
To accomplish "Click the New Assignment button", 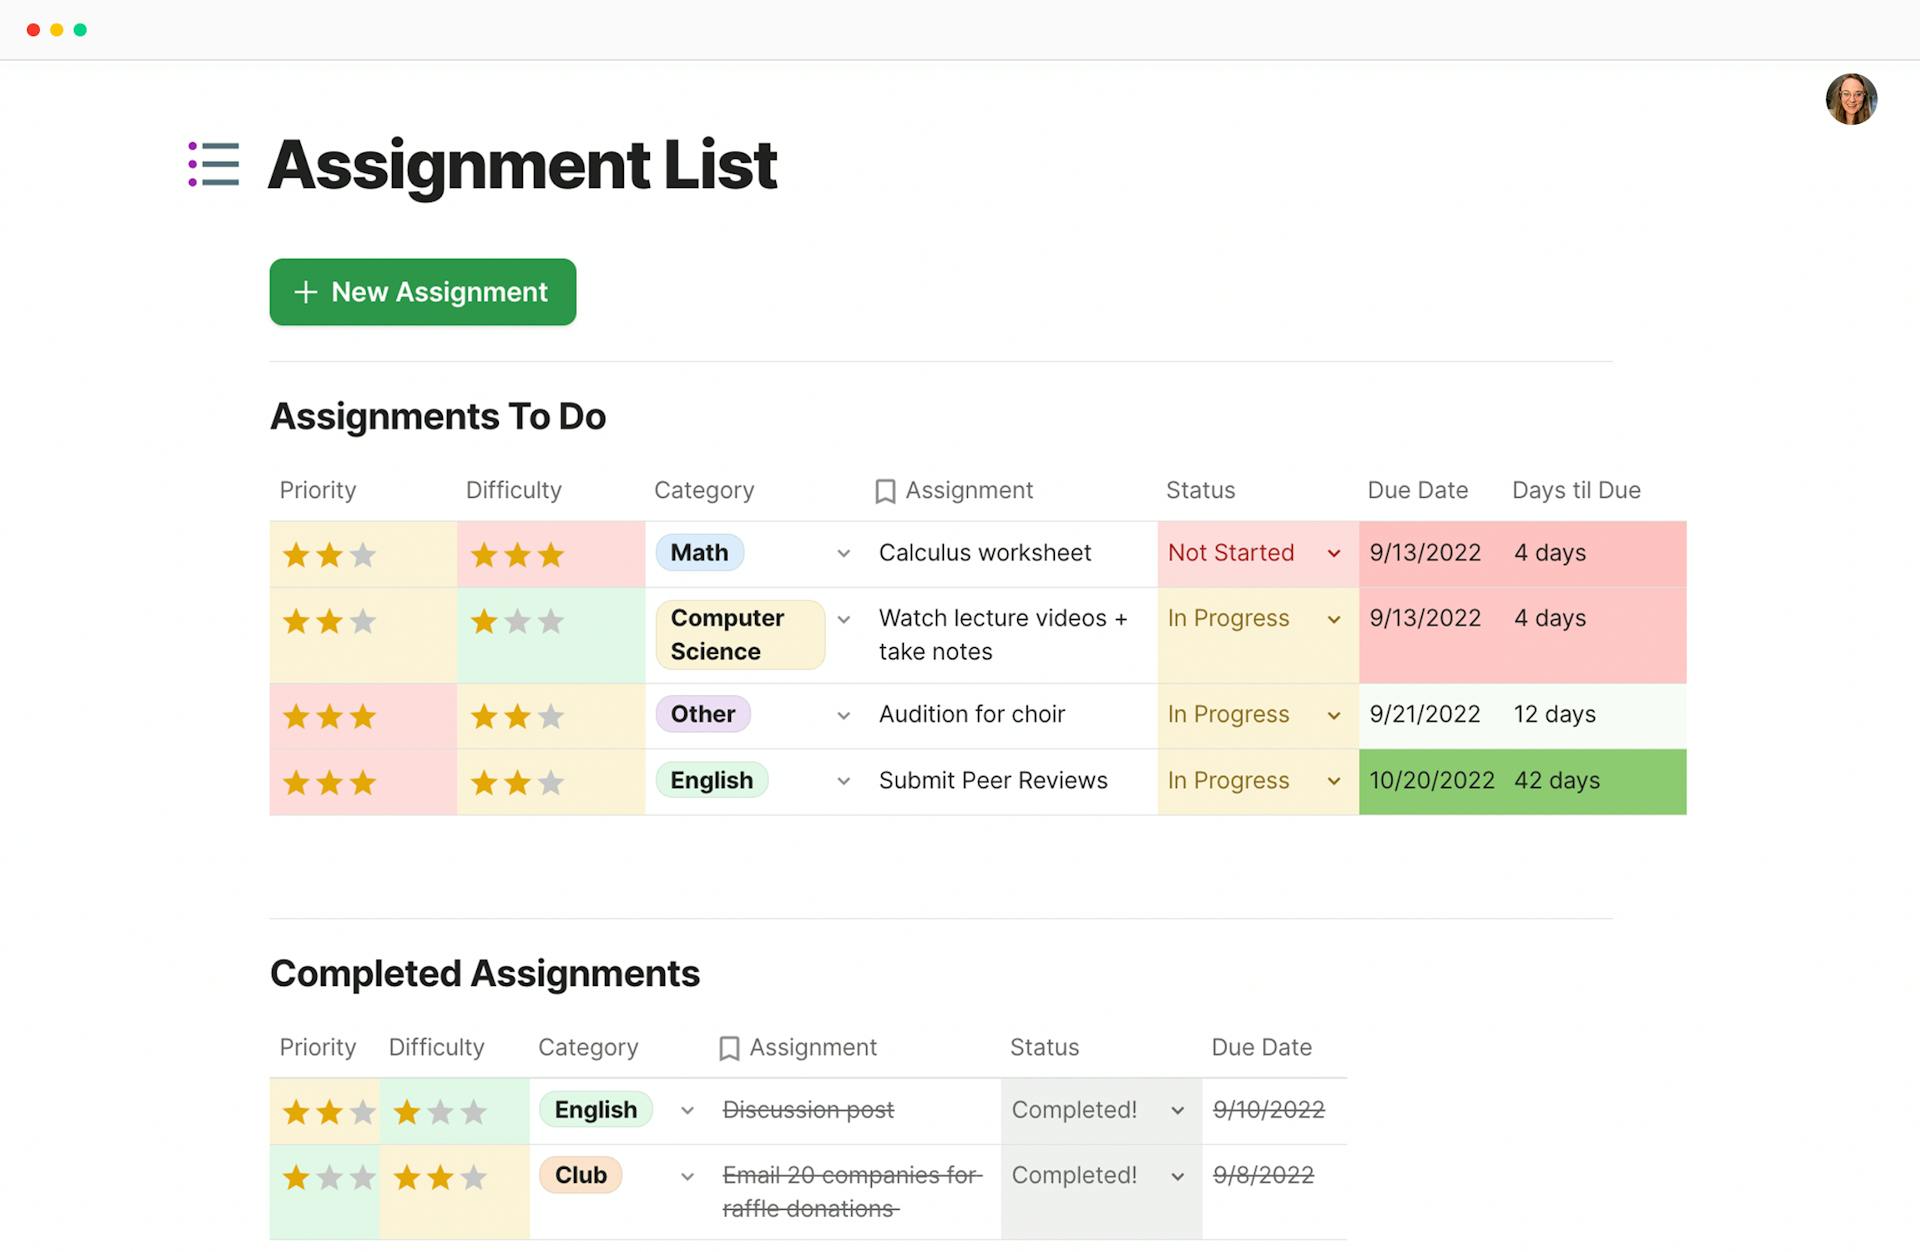I will [422, 292].
